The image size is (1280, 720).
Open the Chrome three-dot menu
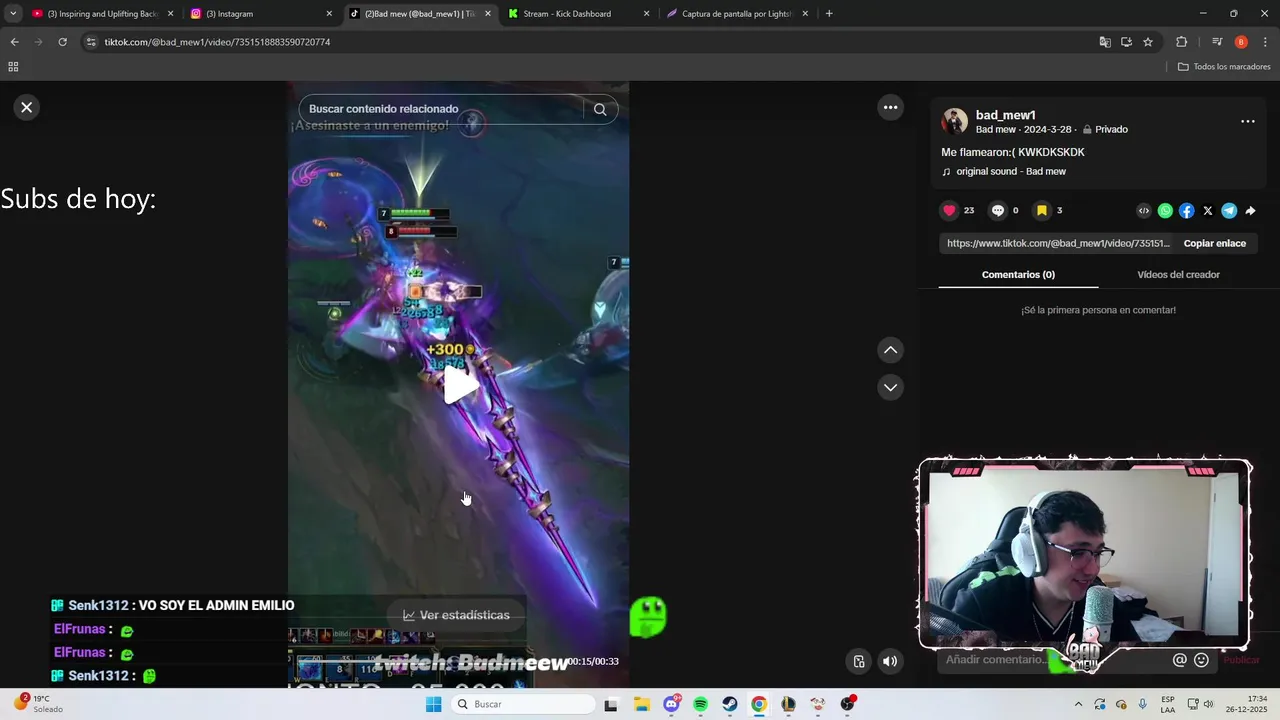[x=1265, y=42]
